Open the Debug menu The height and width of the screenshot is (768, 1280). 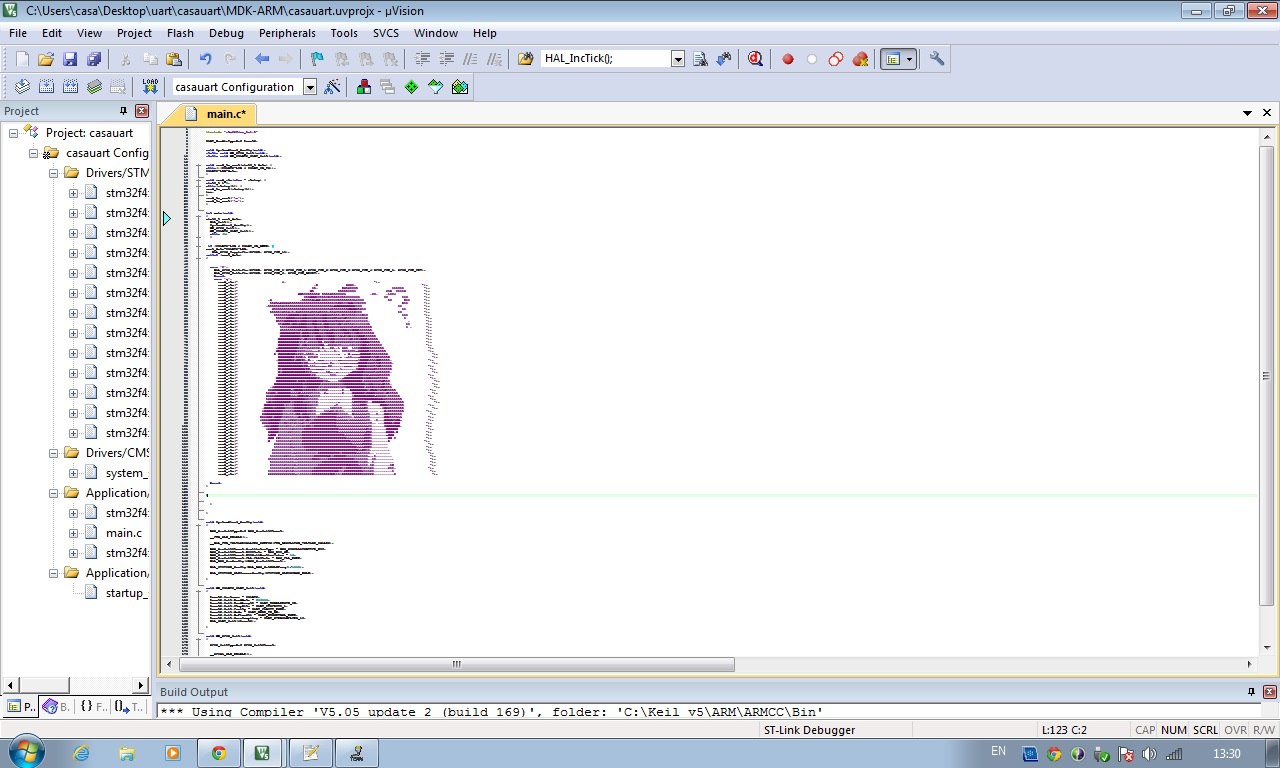[226, 33]
